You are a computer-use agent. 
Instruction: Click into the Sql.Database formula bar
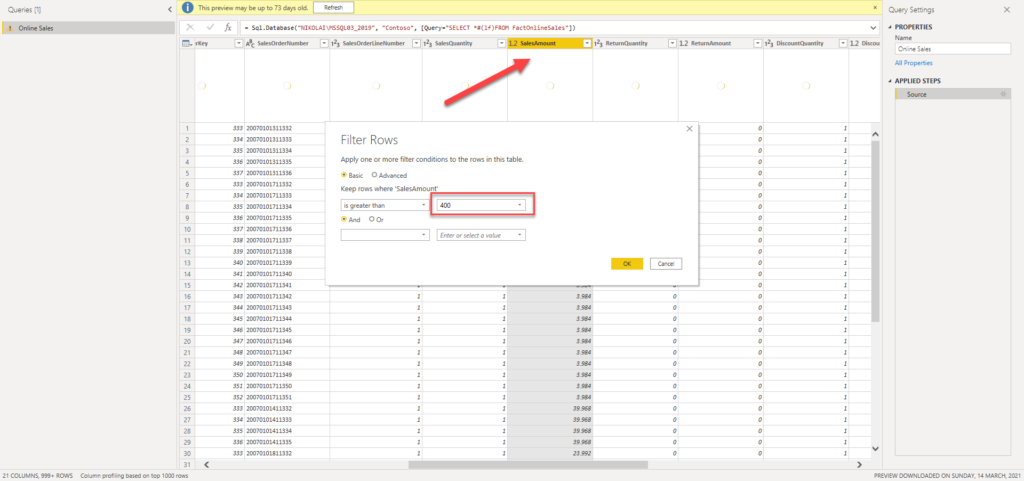(x=555, y=27)
